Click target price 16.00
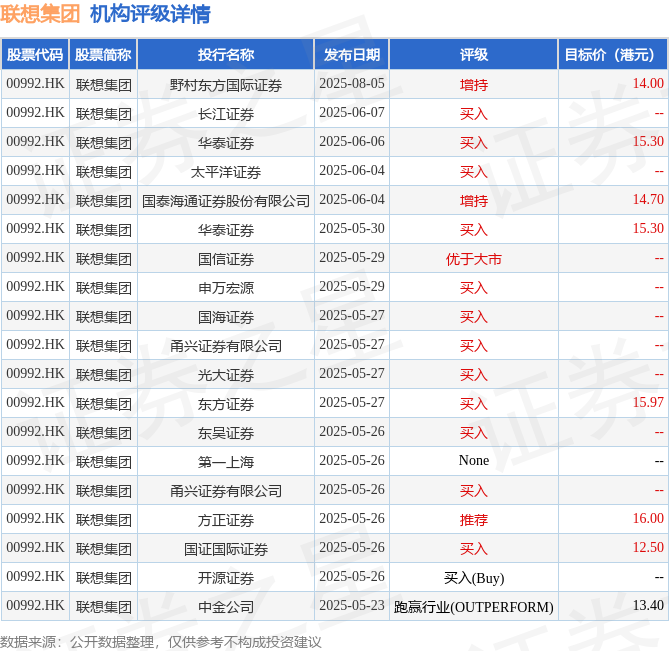Screen dimensions: 669x651 (648, 519)
